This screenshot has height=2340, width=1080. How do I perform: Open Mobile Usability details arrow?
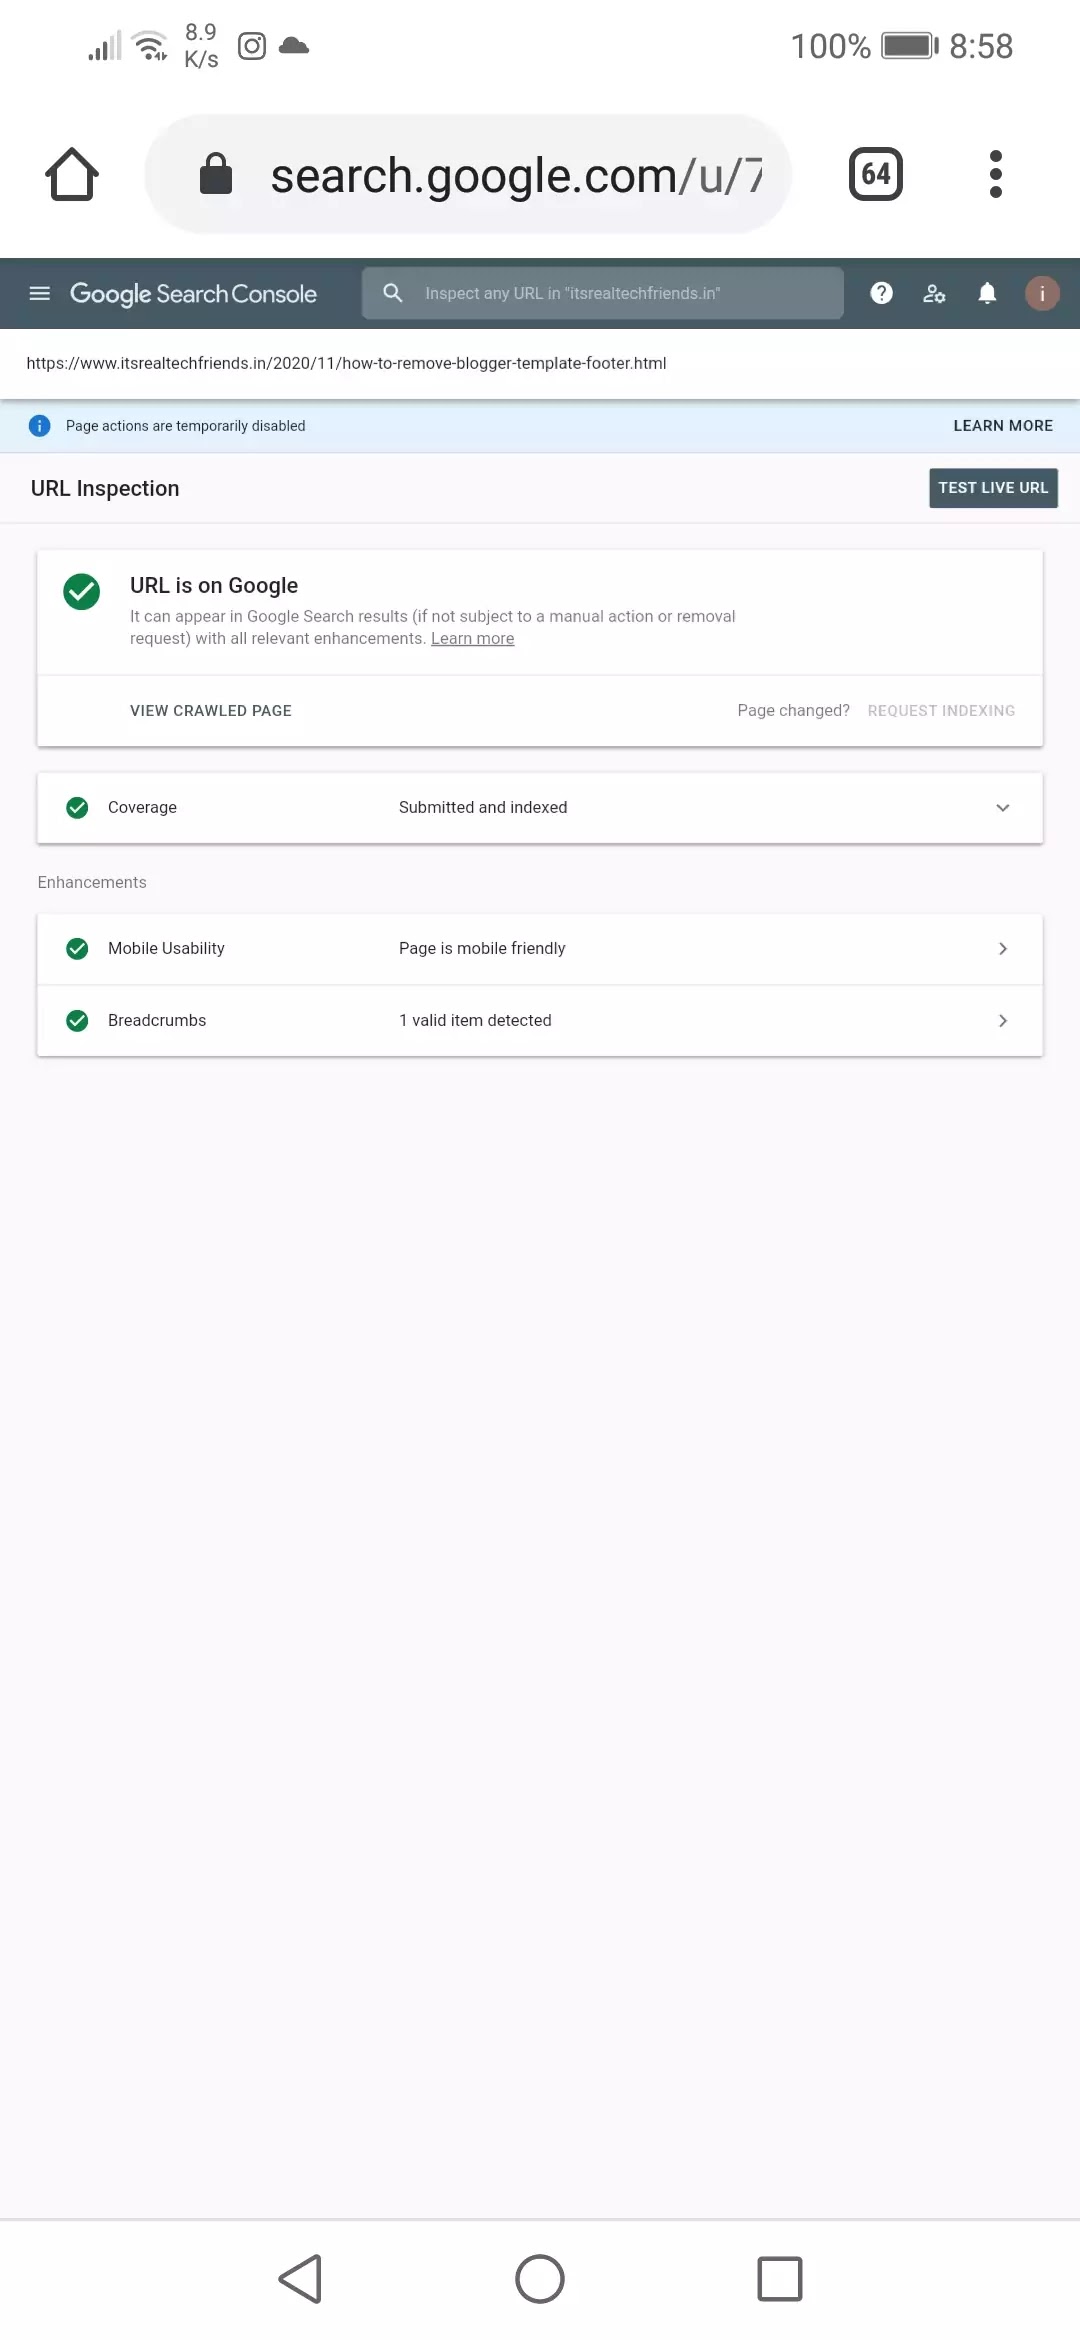coord(1002,949)
